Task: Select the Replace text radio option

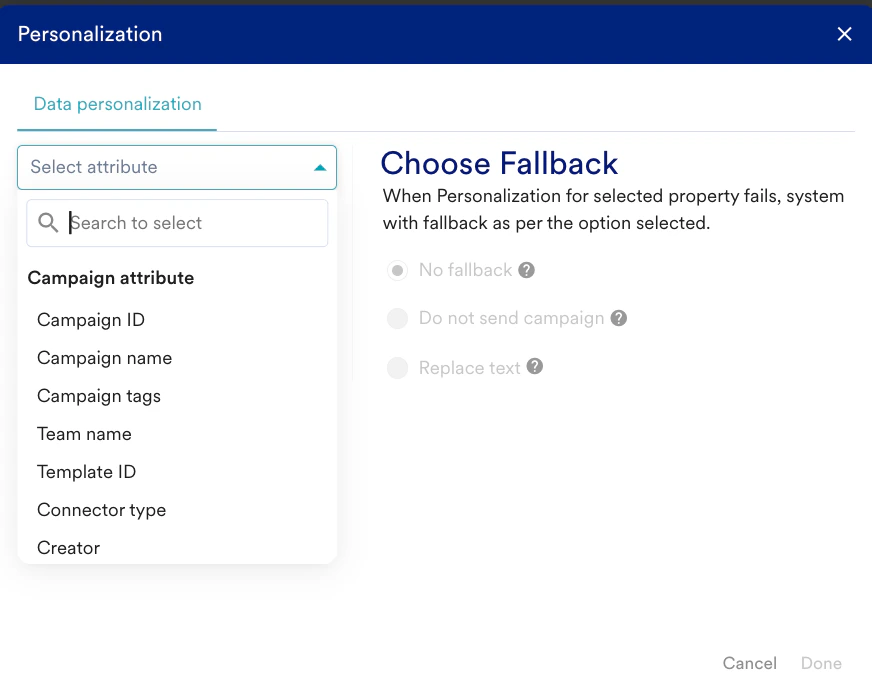Action: [x=398, y=368]
